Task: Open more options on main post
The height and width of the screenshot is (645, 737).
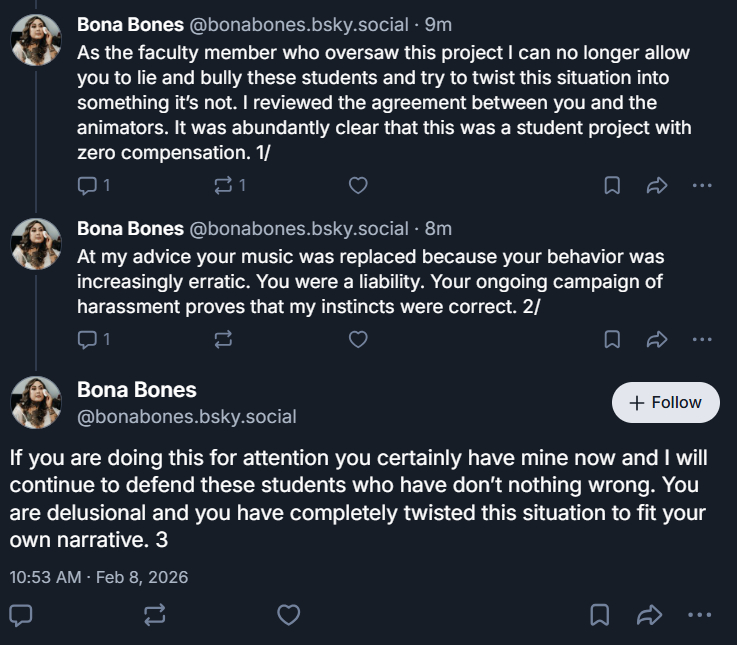Action: tap(702, 614)
